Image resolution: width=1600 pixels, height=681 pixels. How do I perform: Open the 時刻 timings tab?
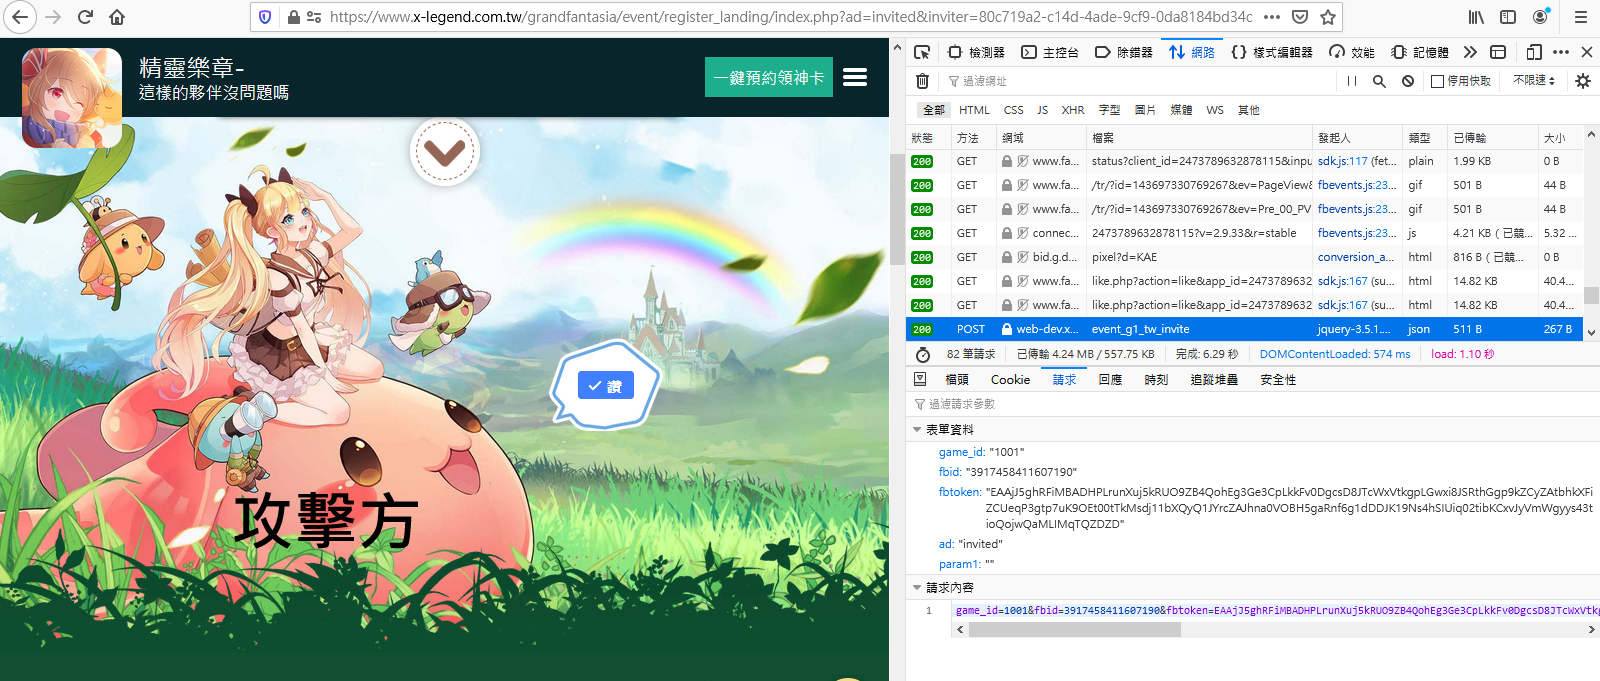click(1156, 380)
